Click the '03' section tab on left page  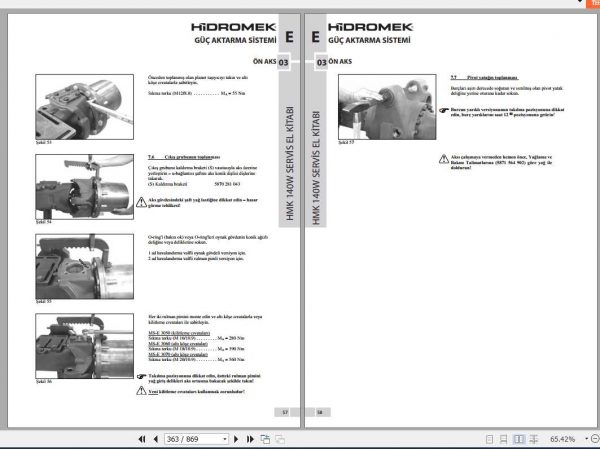284,62
